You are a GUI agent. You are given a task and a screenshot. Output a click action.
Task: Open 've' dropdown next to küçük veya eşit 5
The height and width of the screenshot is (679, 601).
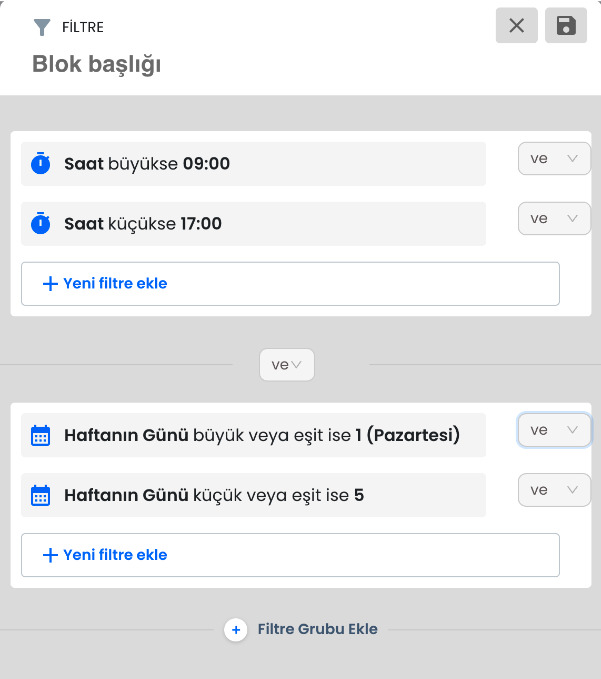pos(554,490)
